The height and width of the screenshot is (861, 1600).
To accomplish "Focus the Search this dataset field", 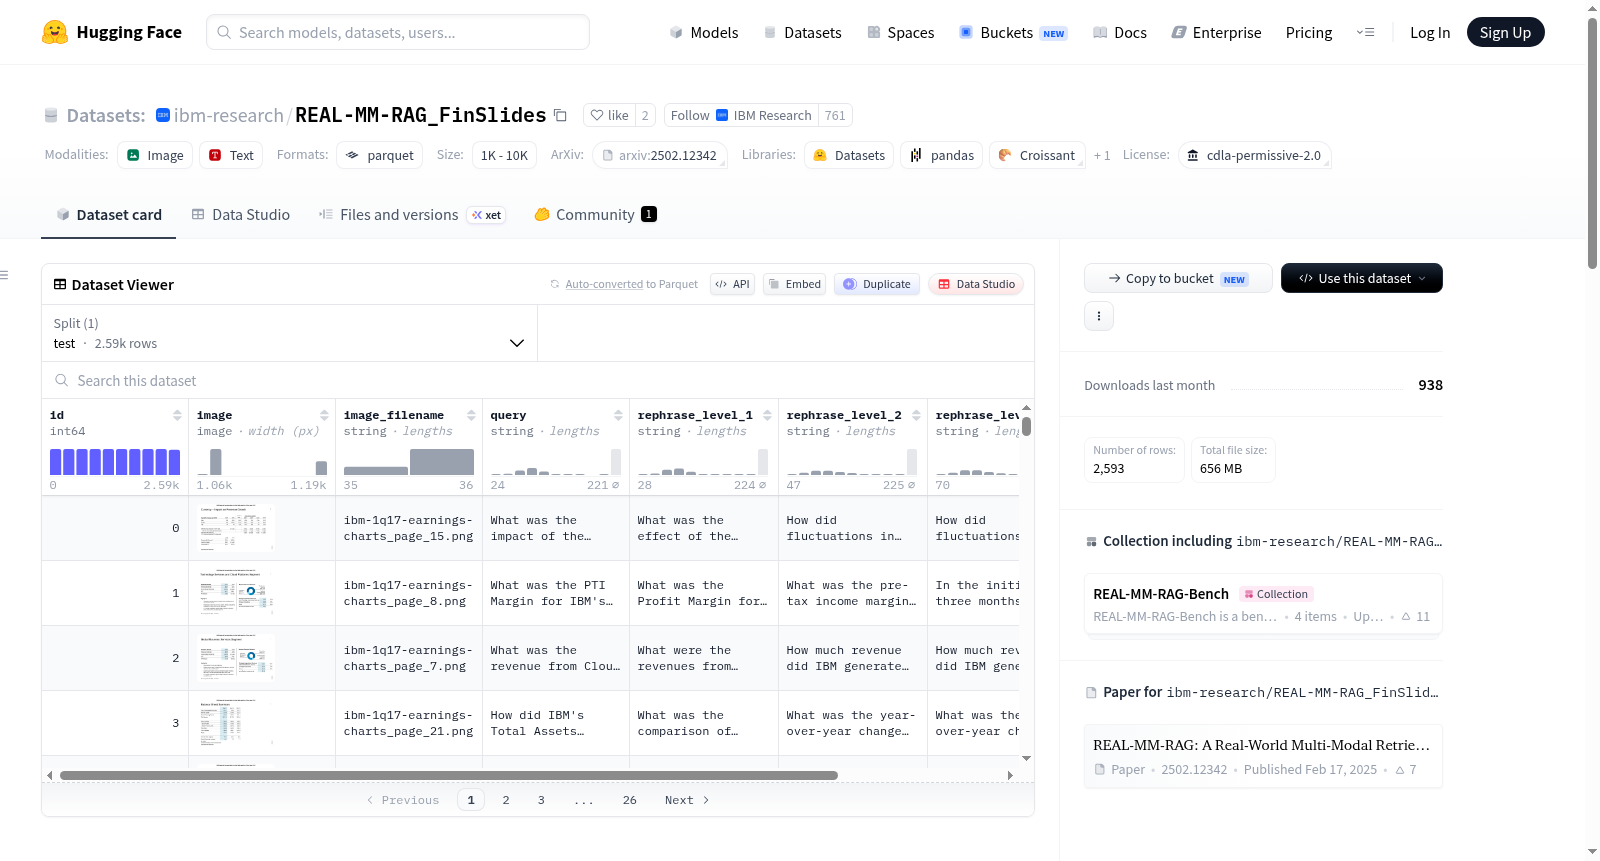I will 538,380.
